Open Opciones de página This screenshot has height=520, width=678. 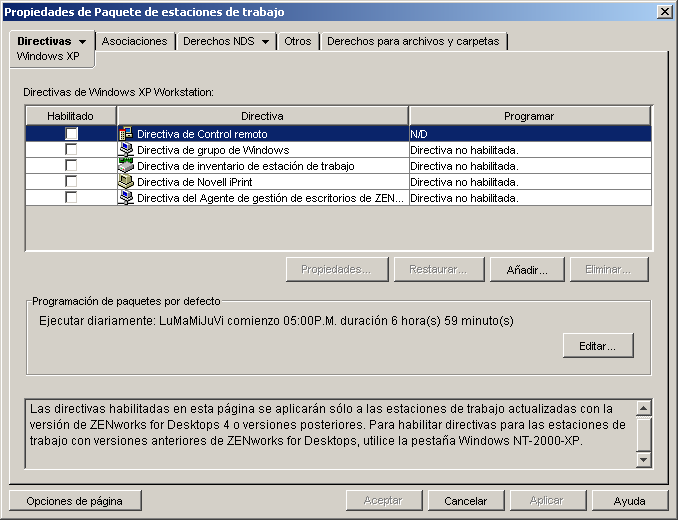(75, 501)
